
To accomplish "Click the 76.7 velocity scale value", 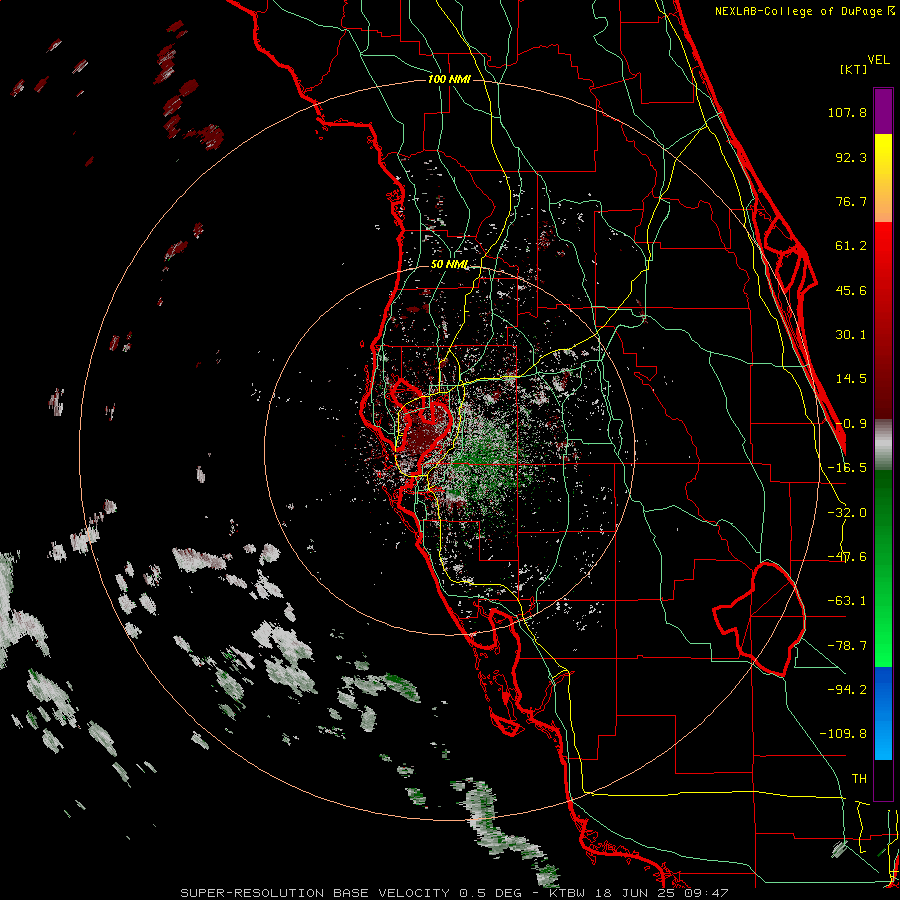I will [x=851, y=201].
